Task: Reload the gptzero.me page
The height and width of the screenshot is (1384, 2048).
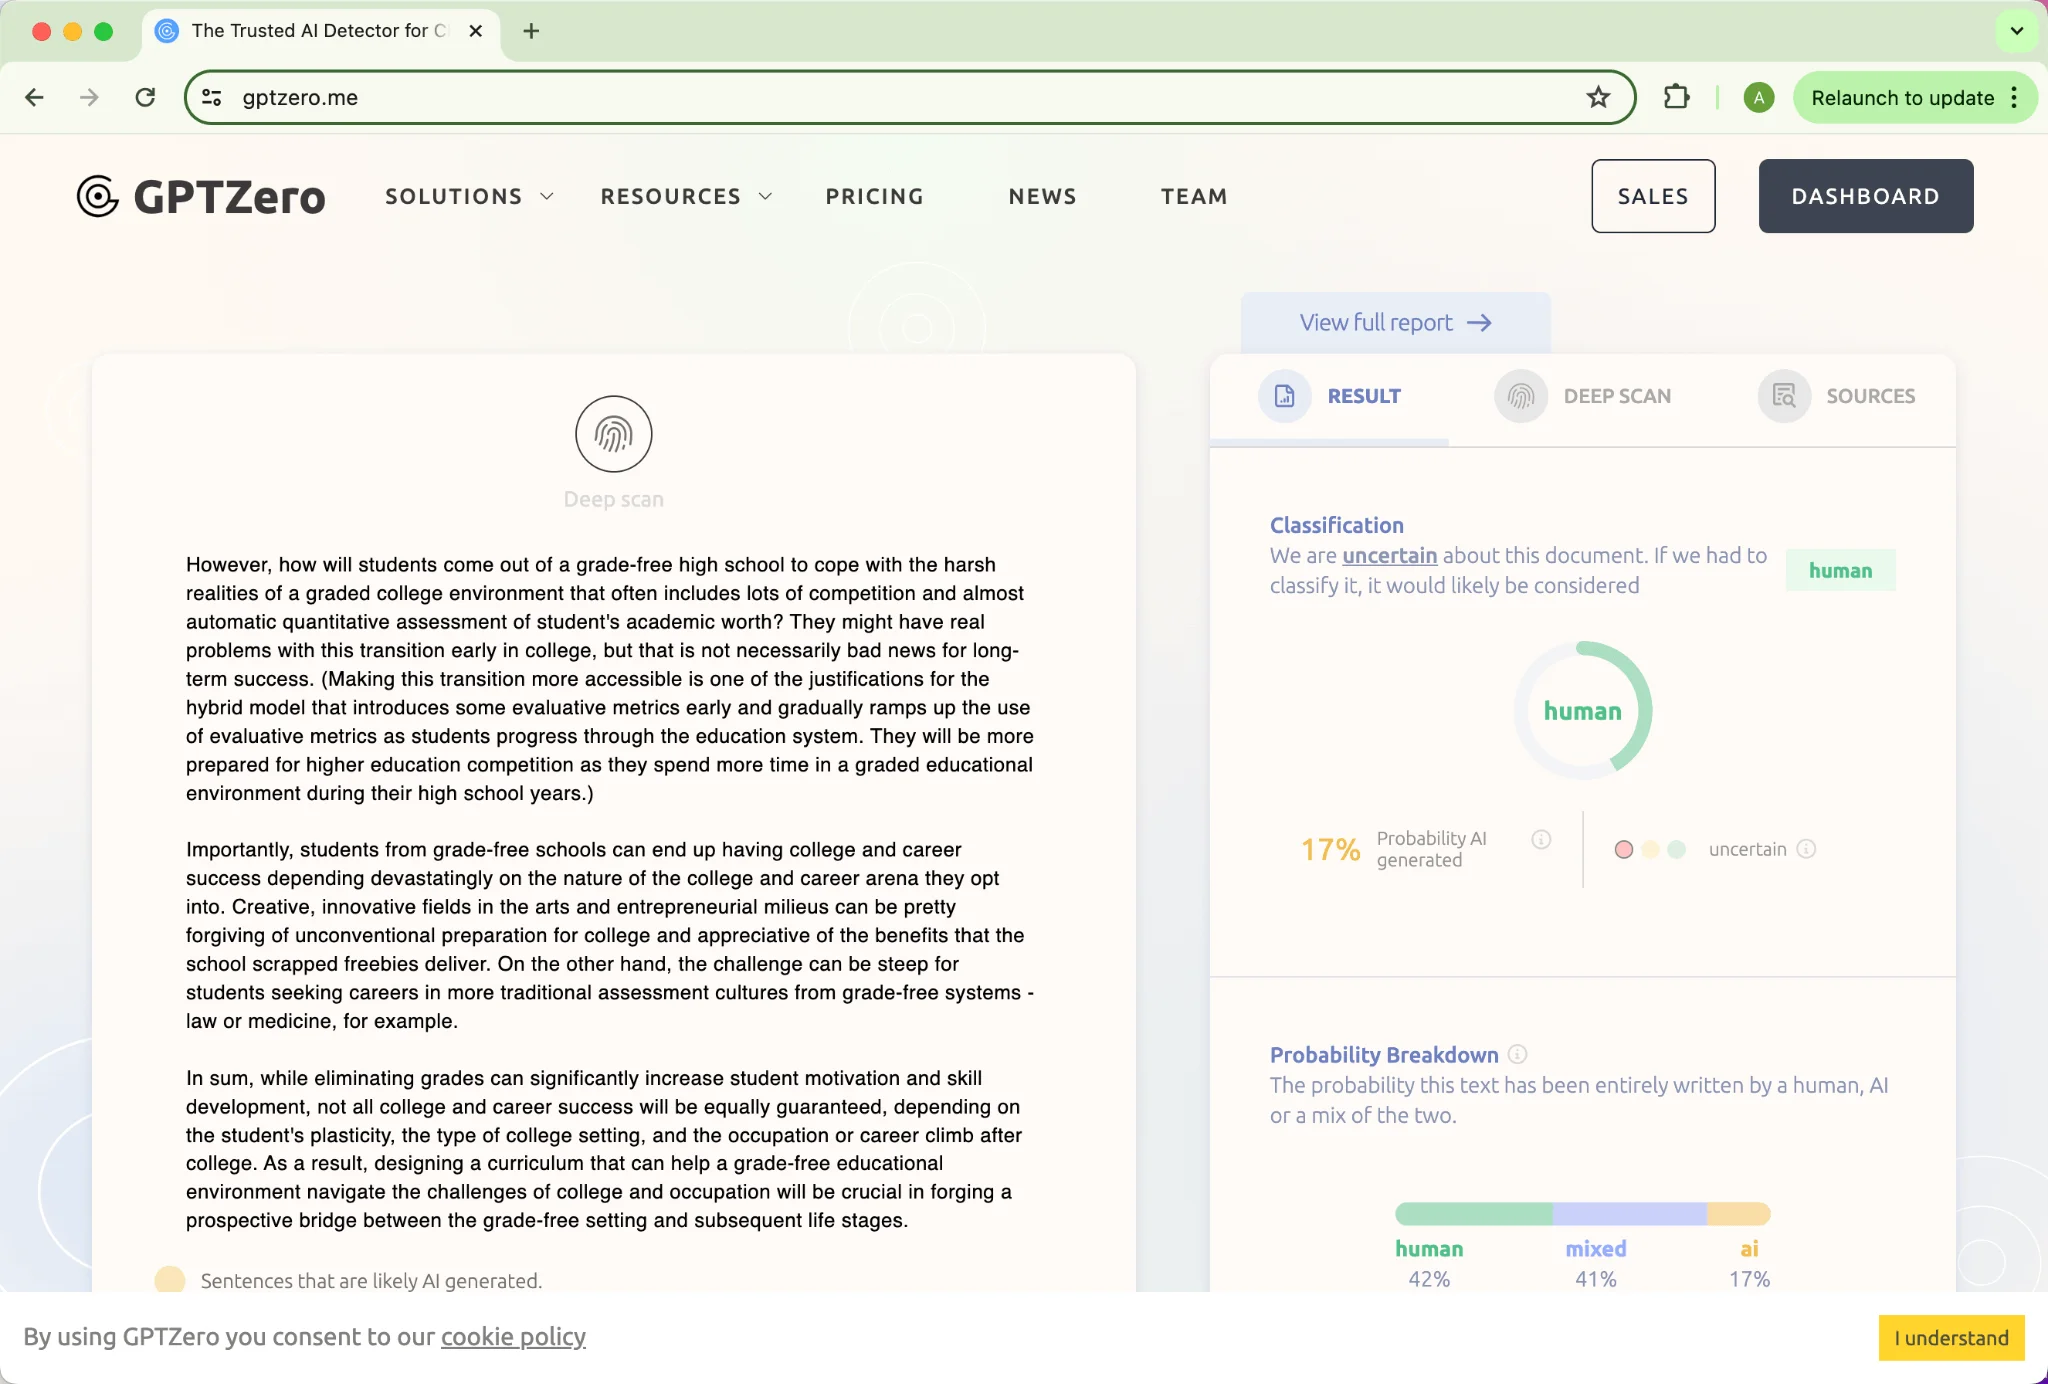Action: (145, 97)
